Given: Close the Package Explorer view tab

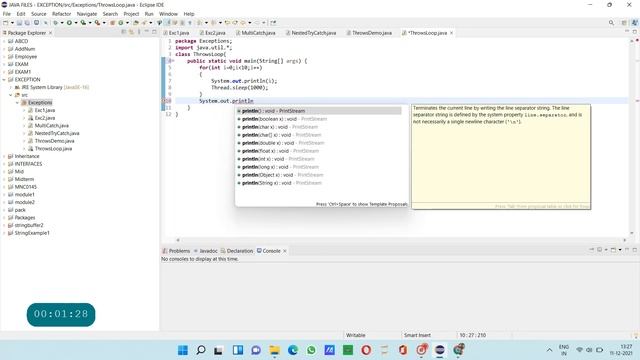Looking at the screenshot, I should click(x=51, y=33).
